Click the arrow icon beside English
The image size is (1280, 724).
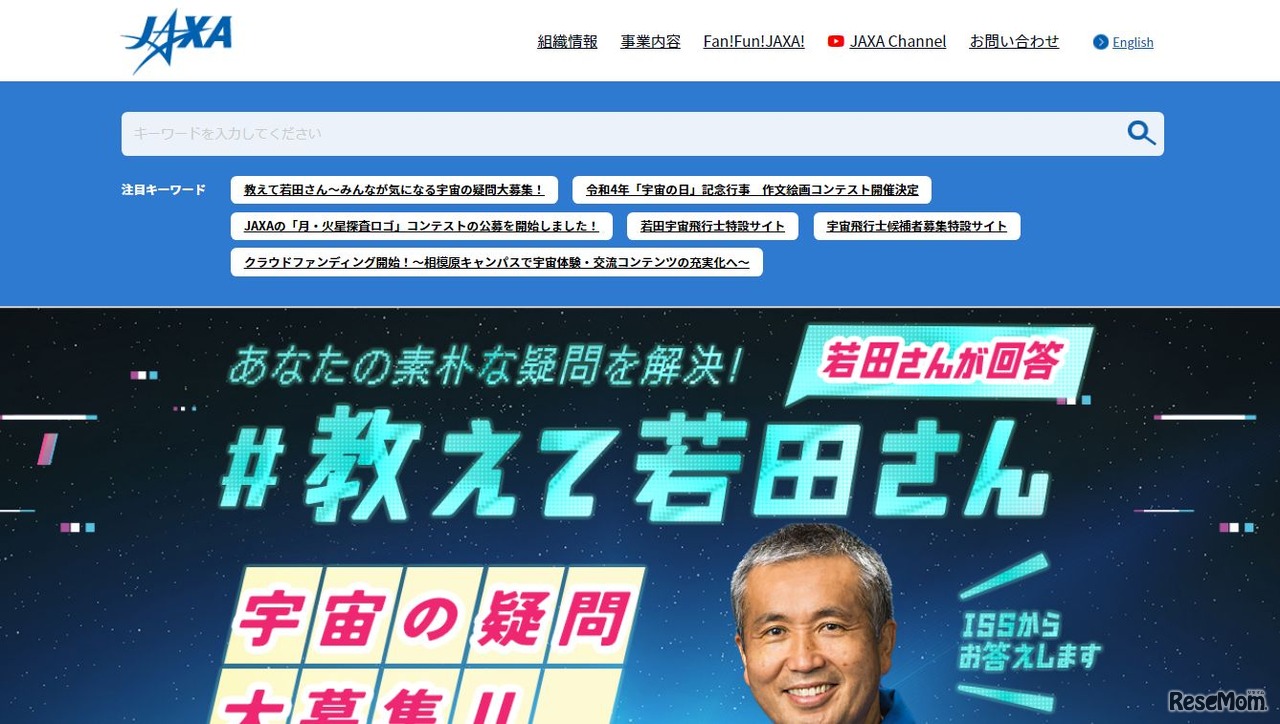tap(1101, 42)
